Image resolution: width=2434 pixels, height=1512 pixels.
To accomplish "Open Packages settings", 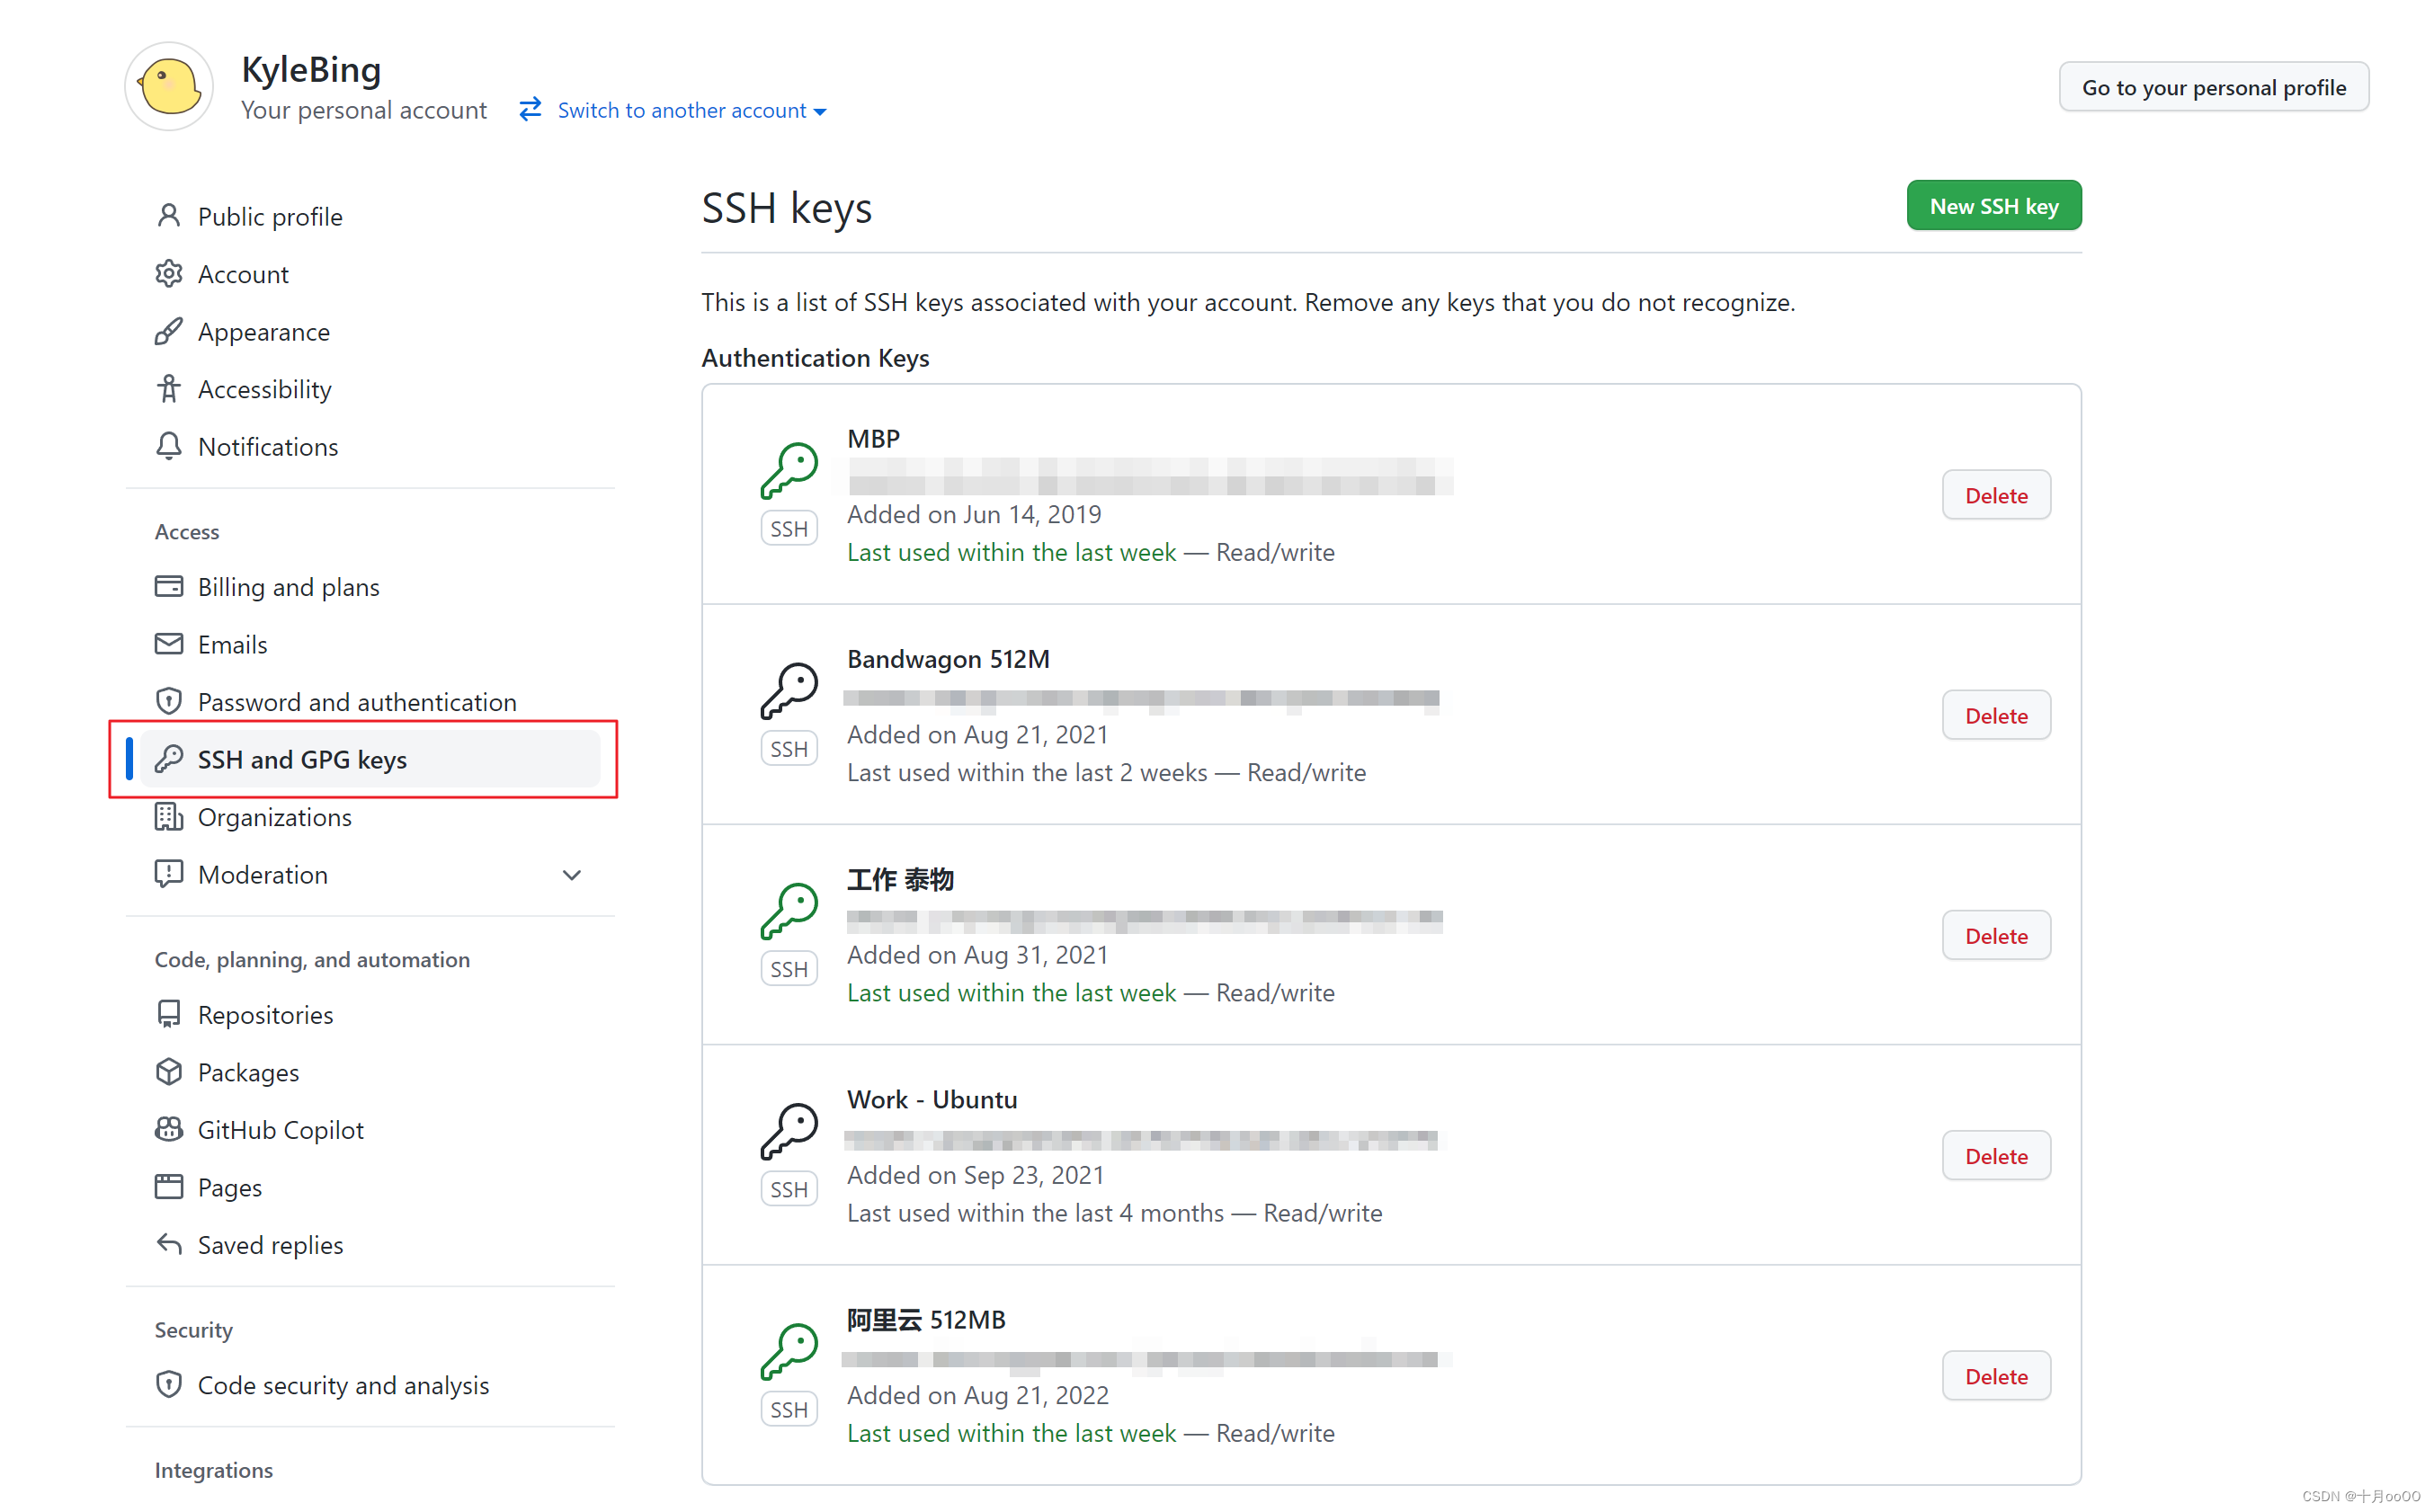I will 249,1072.
